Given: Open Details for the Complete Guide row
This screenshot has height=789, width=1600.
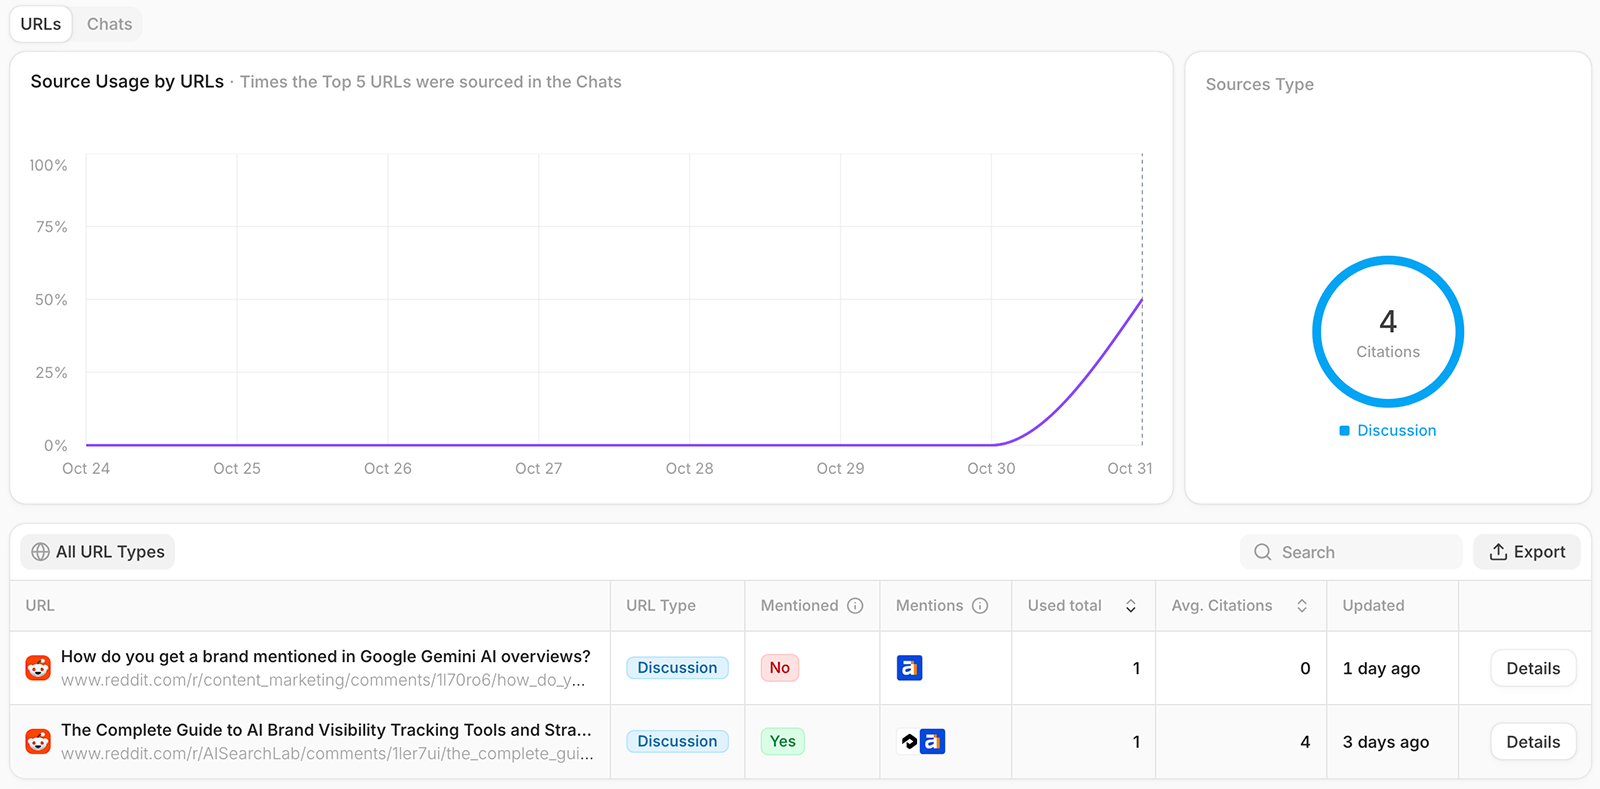Looking at the screenshot, I should (x=1533, y=742).
